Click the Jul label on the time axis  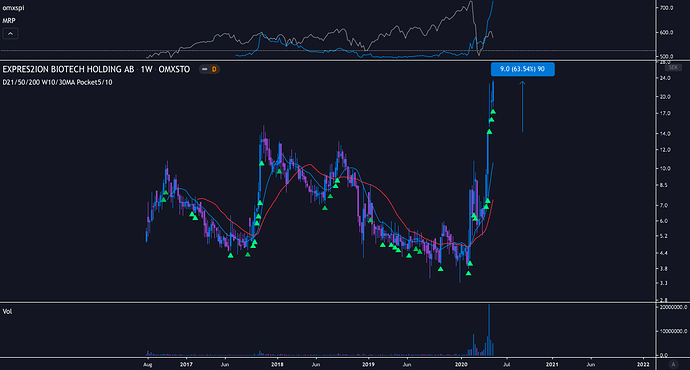(x=506, y=364)
